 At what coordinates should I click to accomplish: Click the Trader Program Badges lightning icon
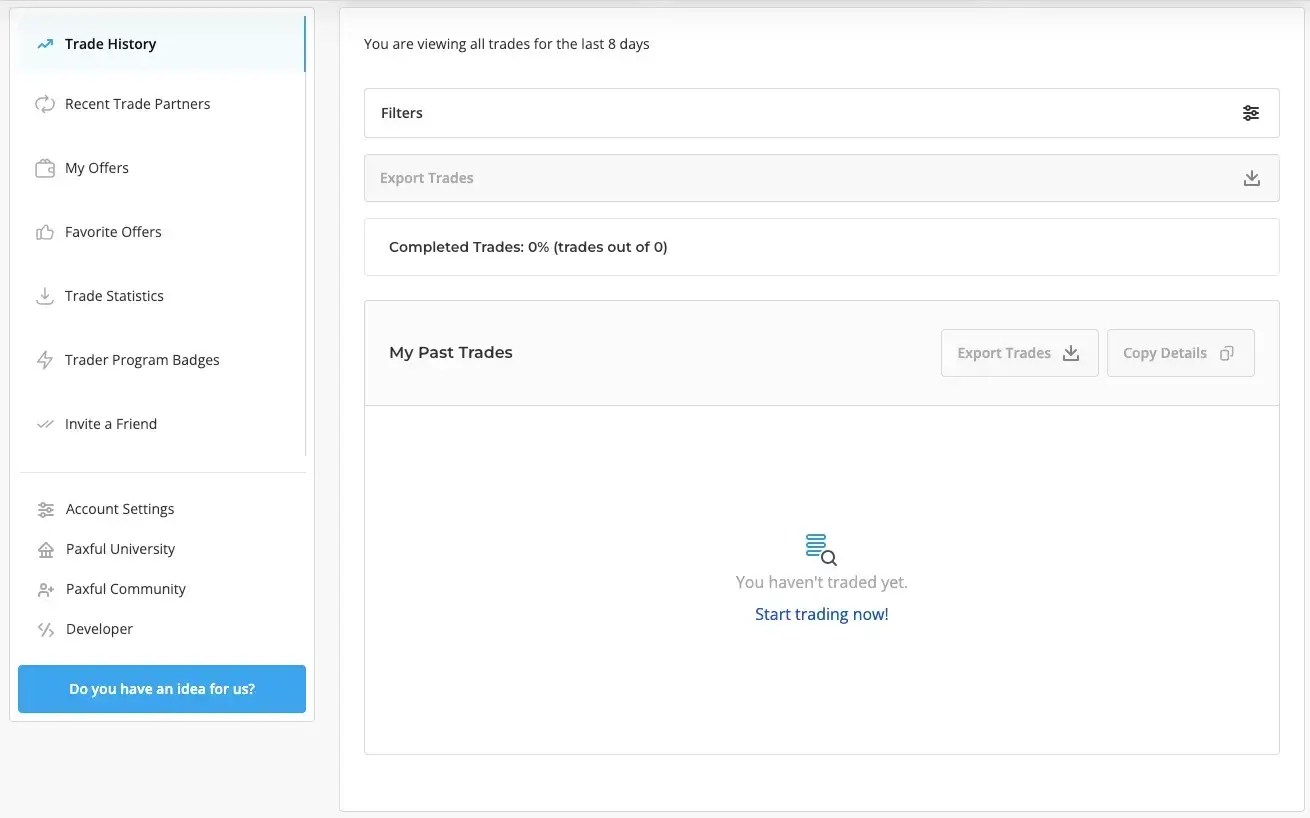pos(44,359)
